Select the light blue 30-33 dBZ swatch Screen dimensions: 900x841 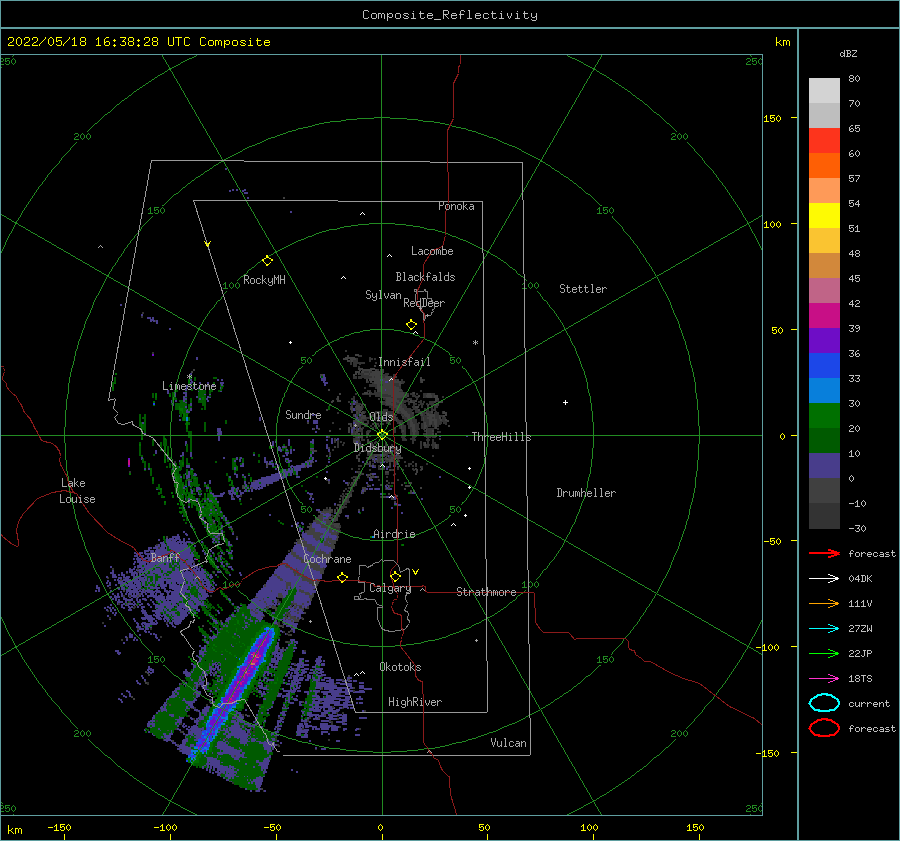click(824, 390)
